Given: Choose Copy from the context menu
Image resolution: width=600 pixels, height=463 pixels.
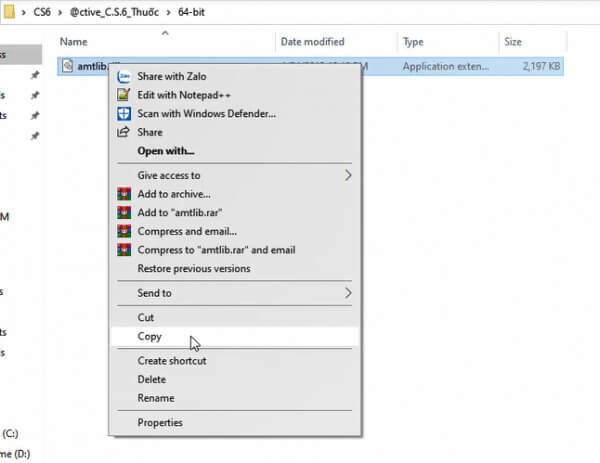Looking at the screenshot, I should [149, 337].
